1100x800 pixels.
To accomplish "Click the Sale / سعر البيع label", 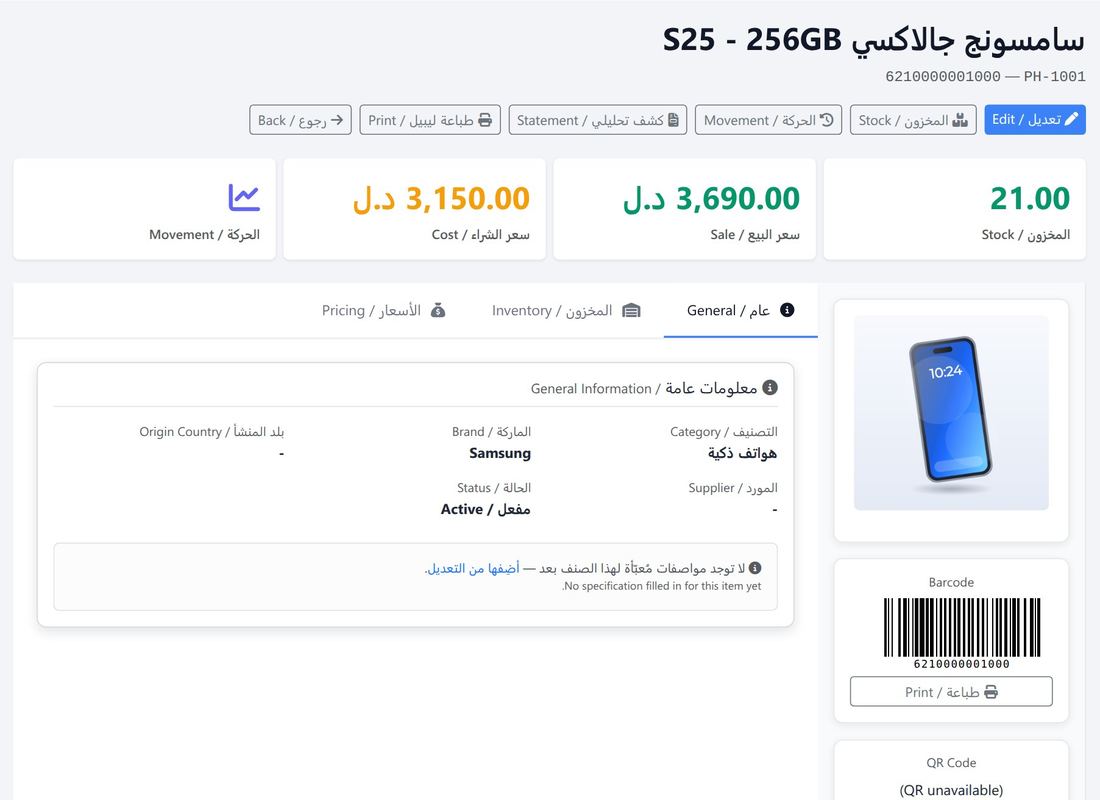I will pos(755,234).
